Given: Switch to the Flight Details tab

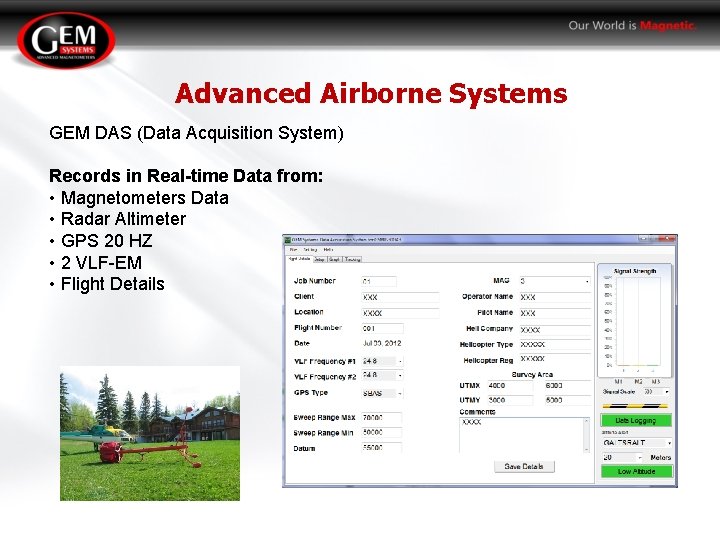Looking at the screenshot, I should coord(299,259).
